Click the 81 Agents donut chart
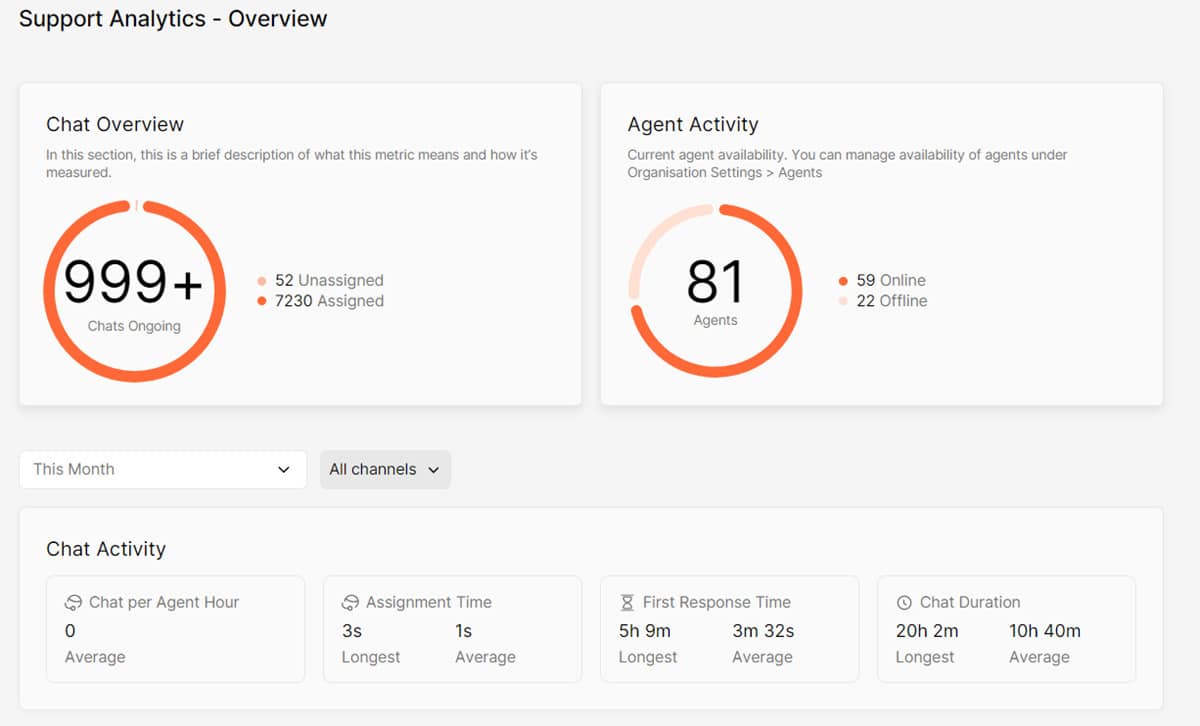 coord(715,290)
